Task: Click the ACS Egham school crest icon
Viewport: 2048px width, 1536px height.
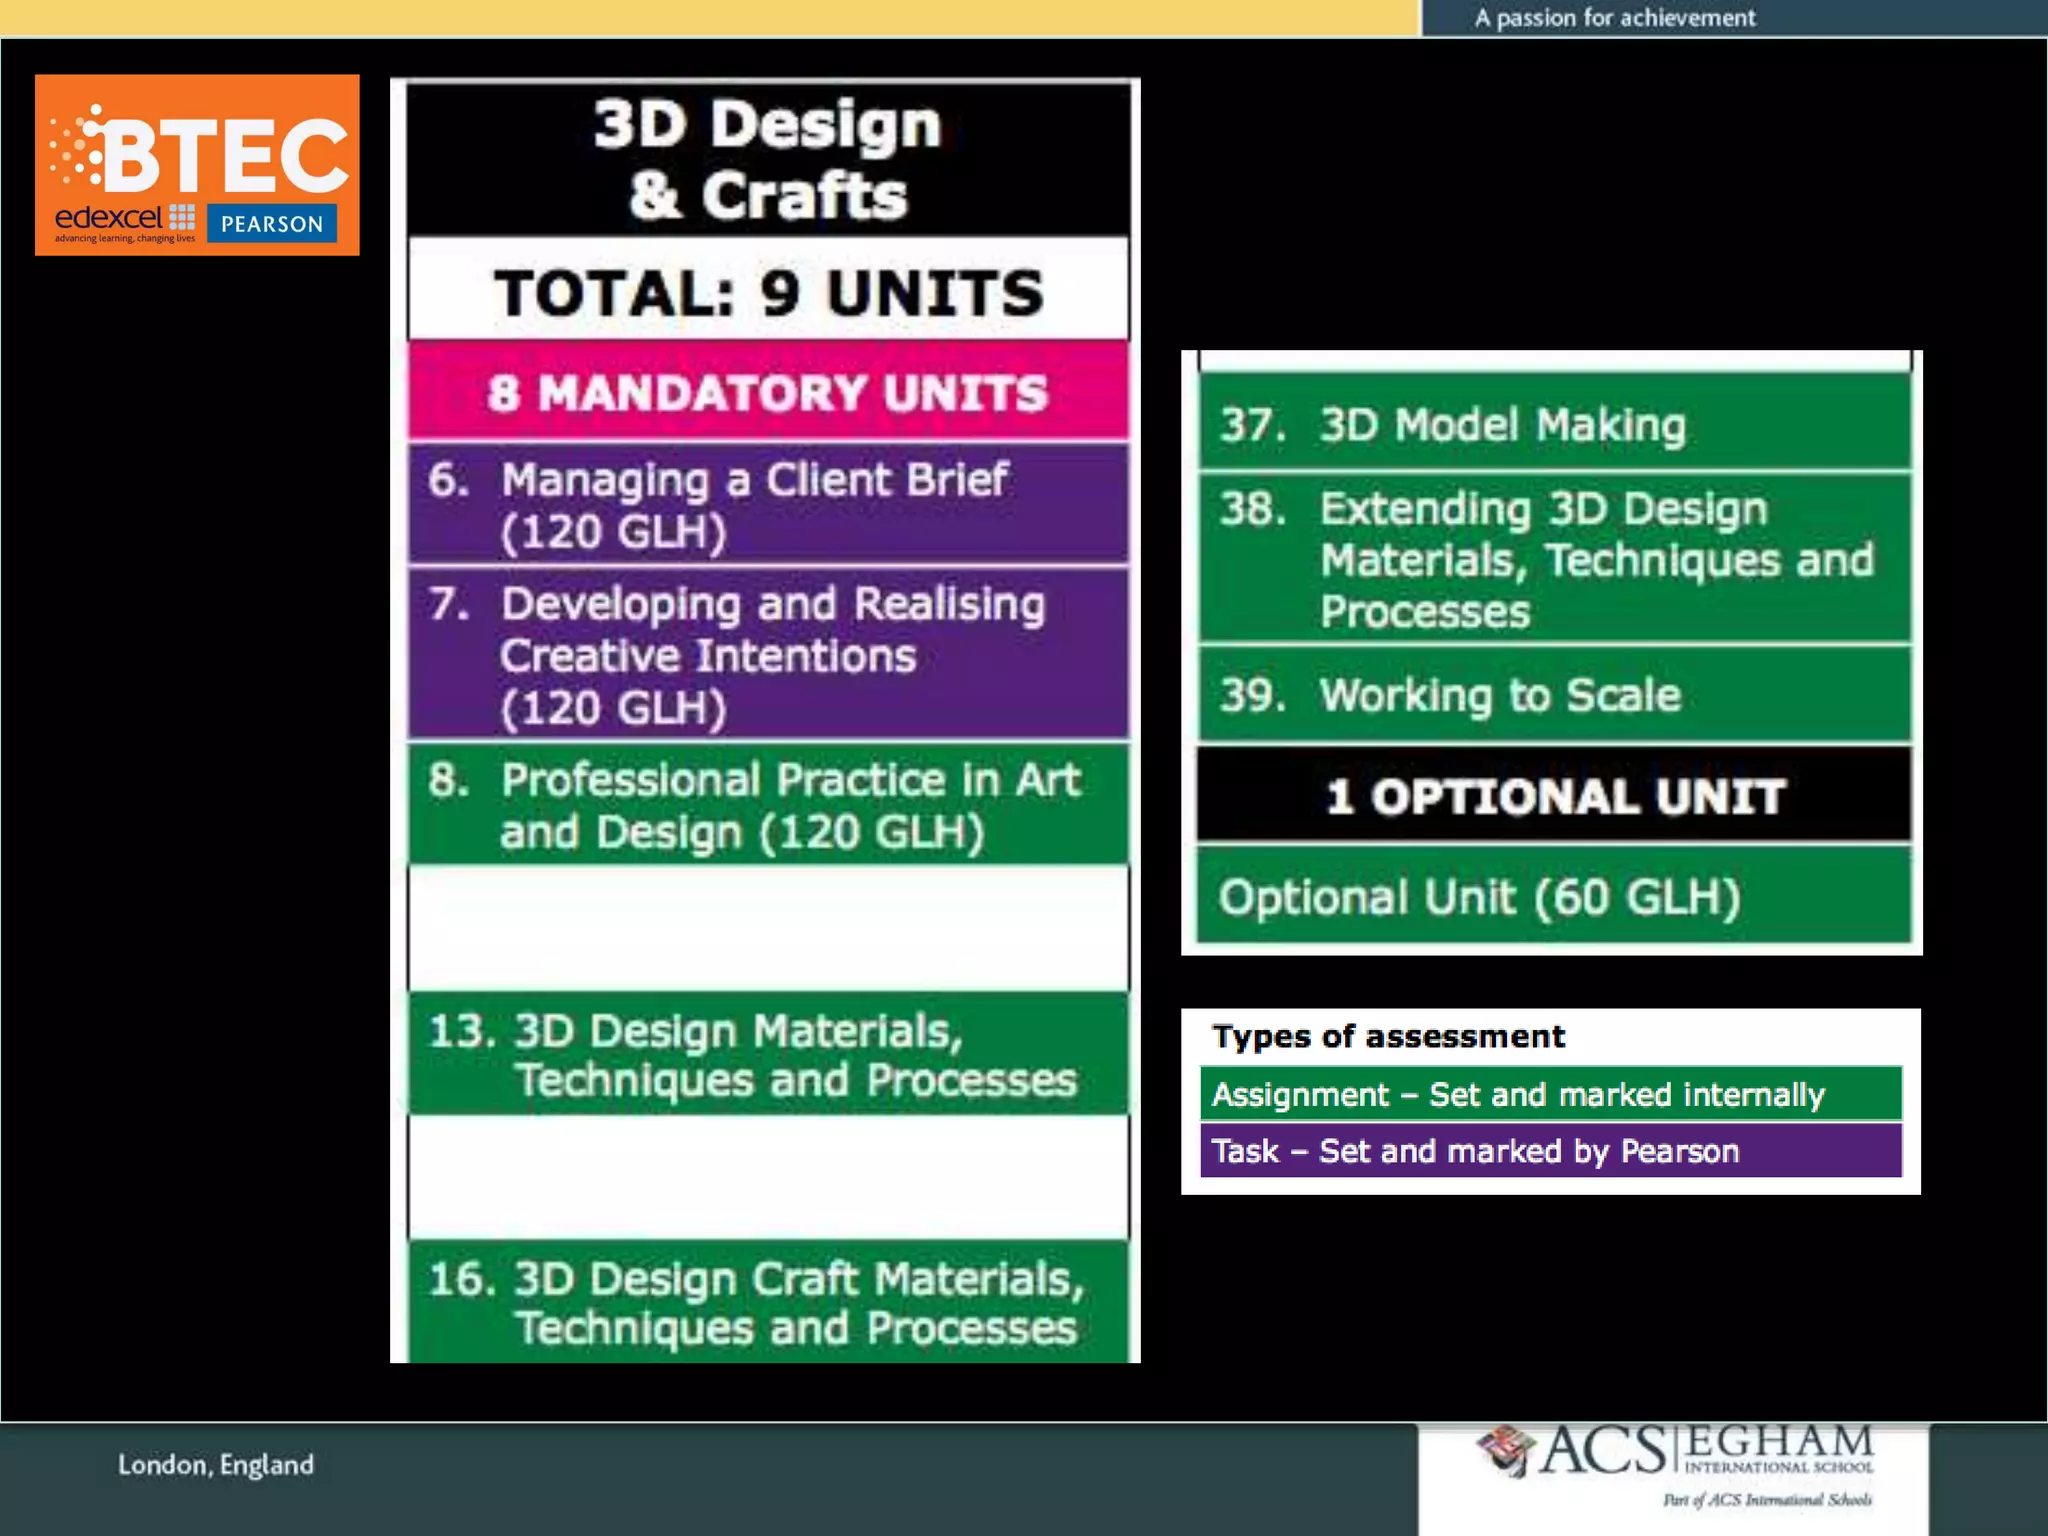Action: click(x=1506, y=1450)
